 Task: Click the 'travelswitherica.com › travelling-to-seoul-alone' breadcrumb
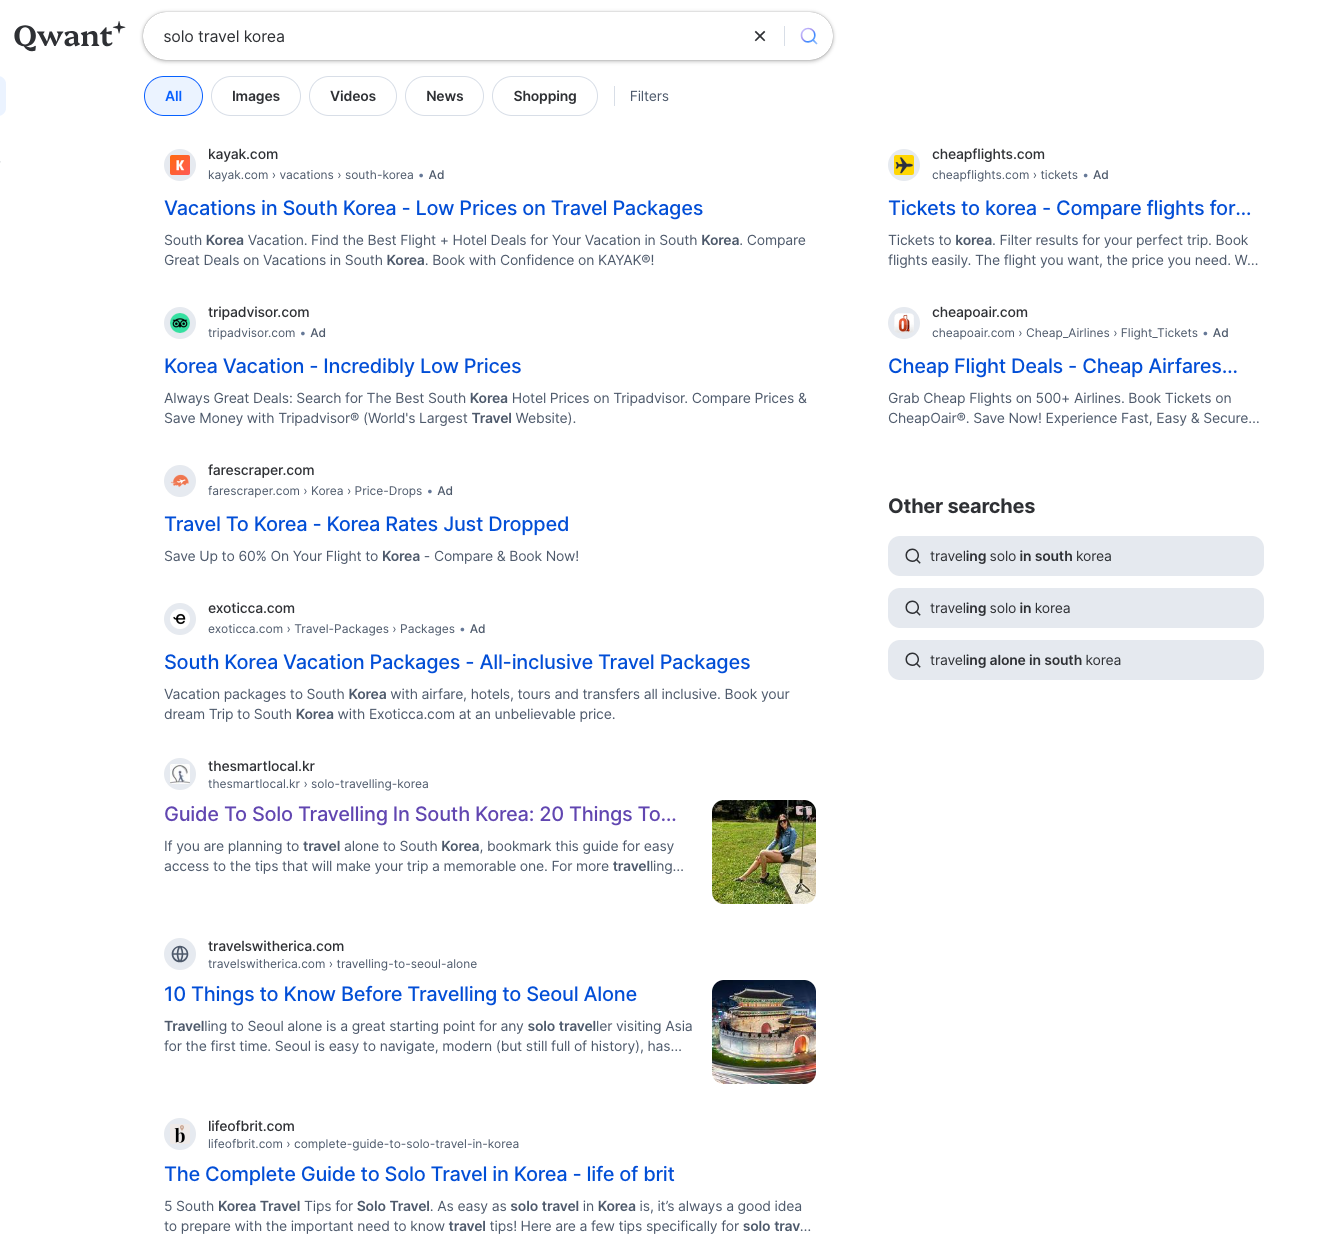click(x=342, y=964)
